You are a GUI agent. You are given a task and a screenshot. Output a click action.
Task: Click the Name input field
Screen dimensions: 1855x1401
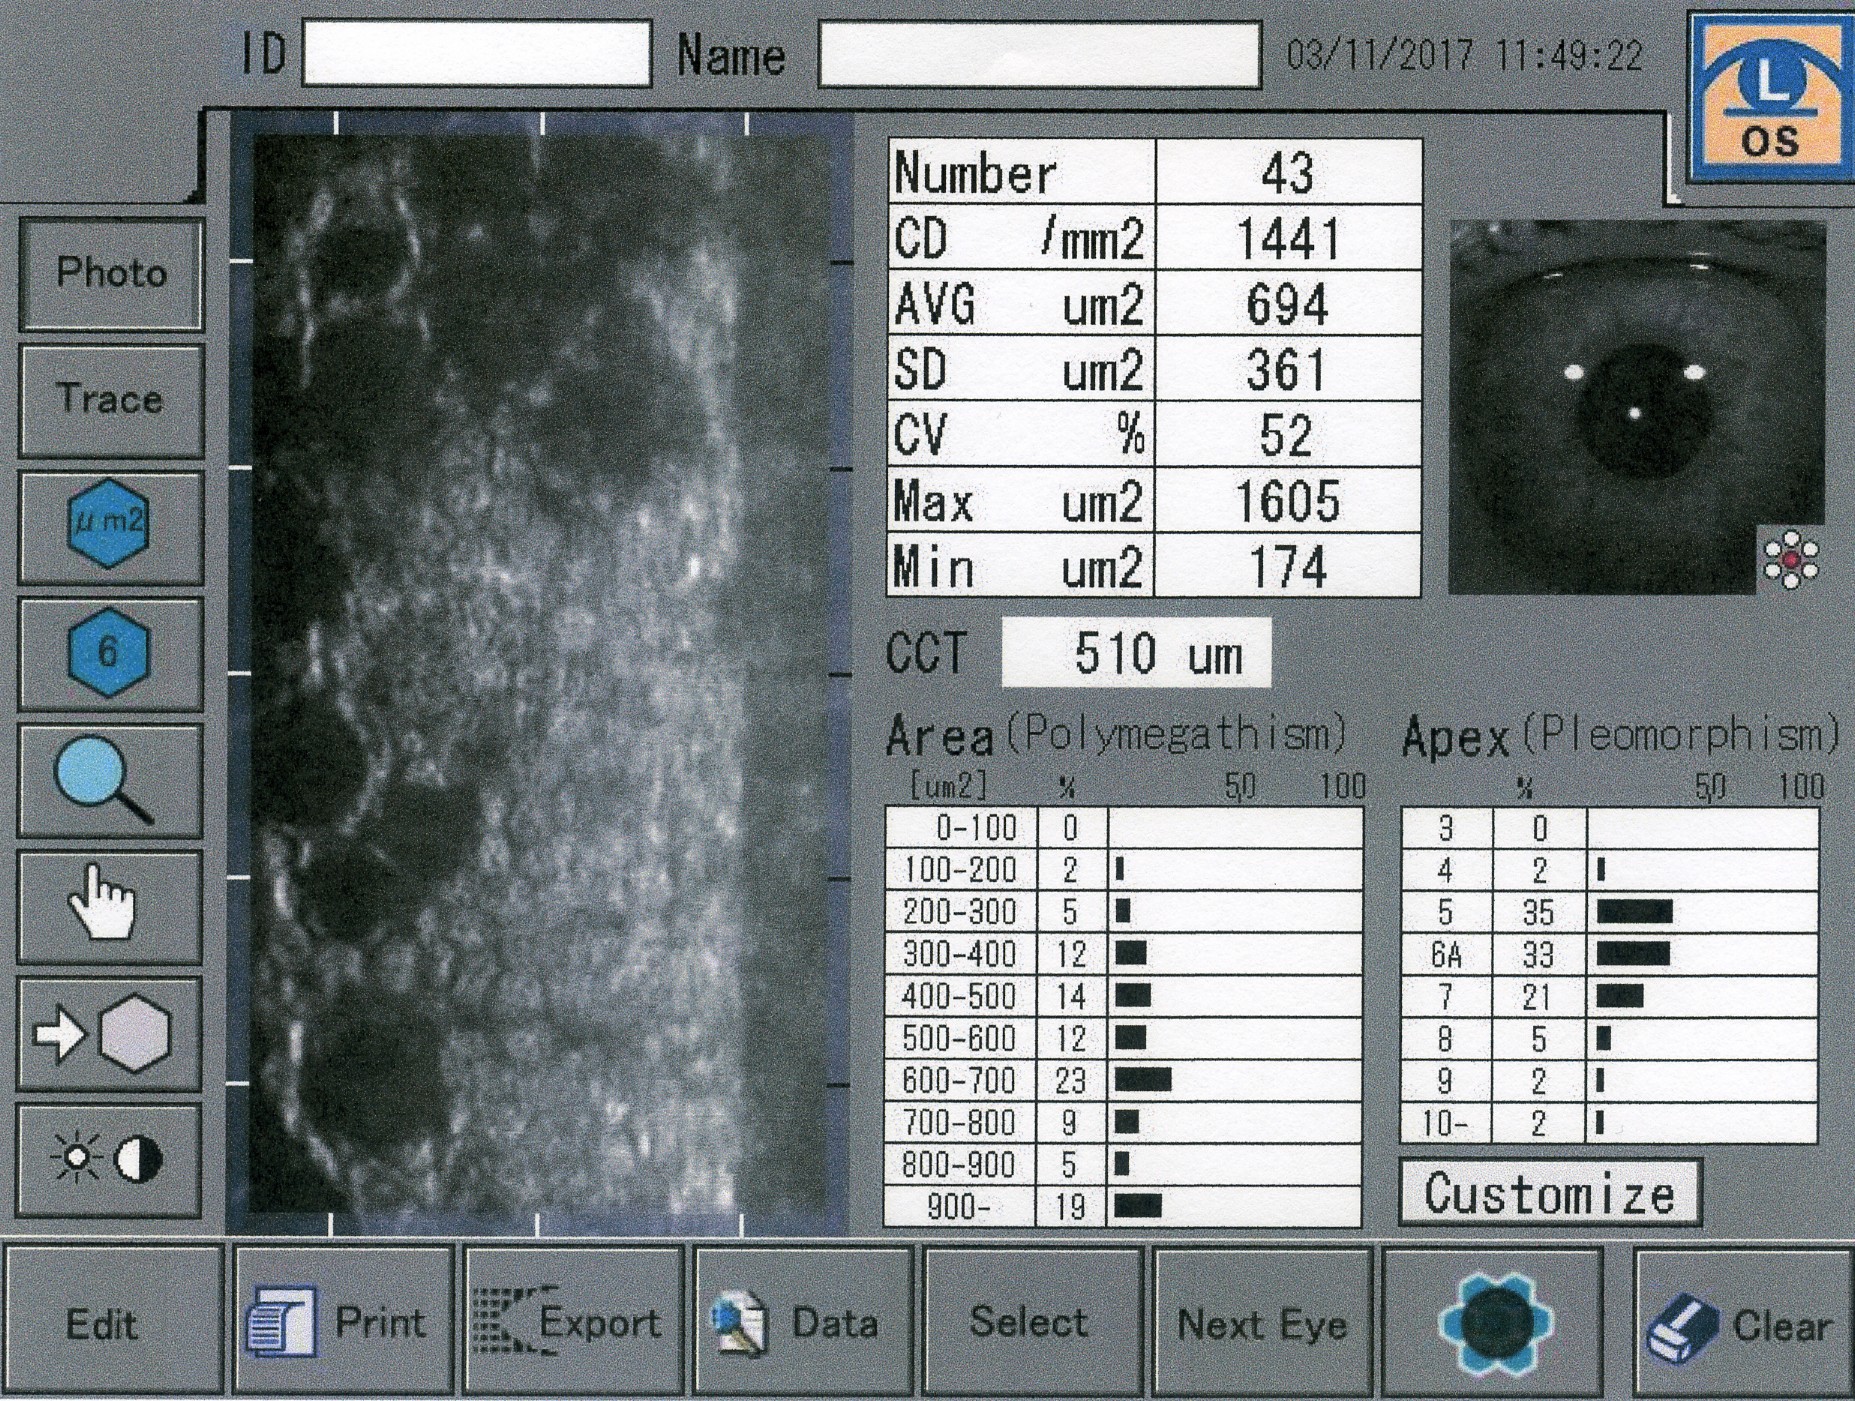1039,55
